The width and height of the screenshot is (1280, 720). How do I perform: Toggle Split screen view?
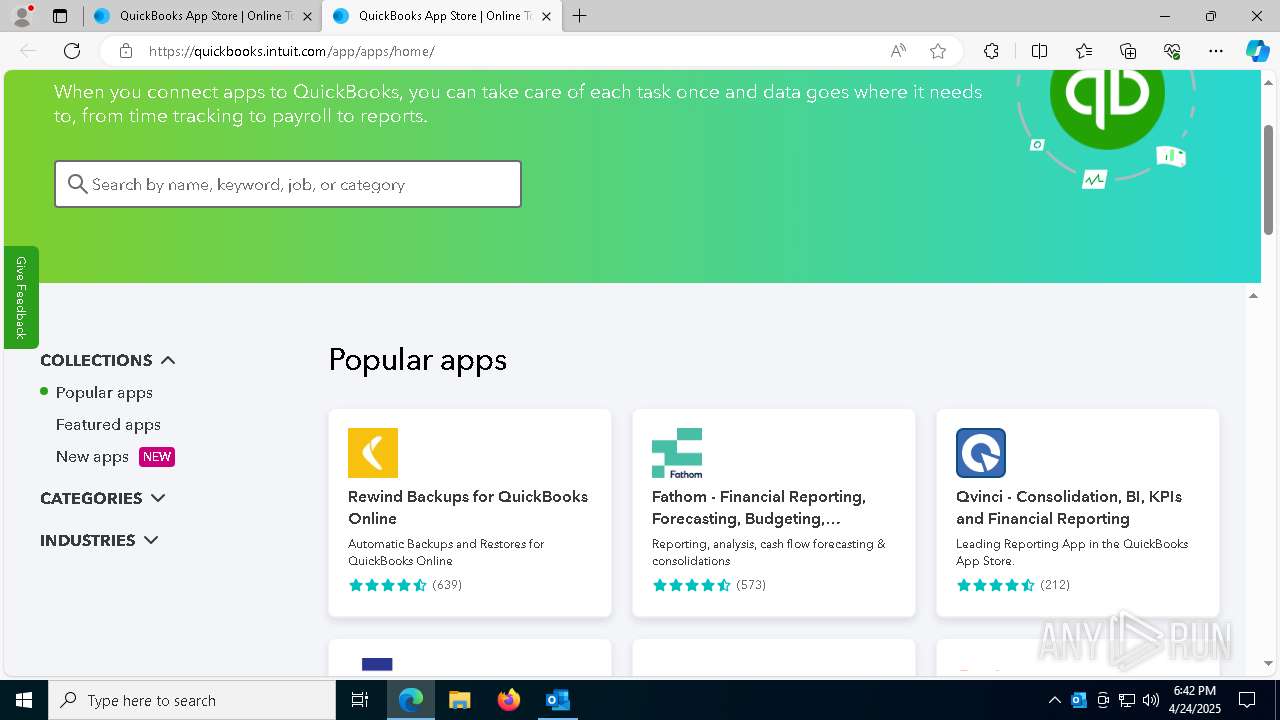click(x=1039, y=51)
